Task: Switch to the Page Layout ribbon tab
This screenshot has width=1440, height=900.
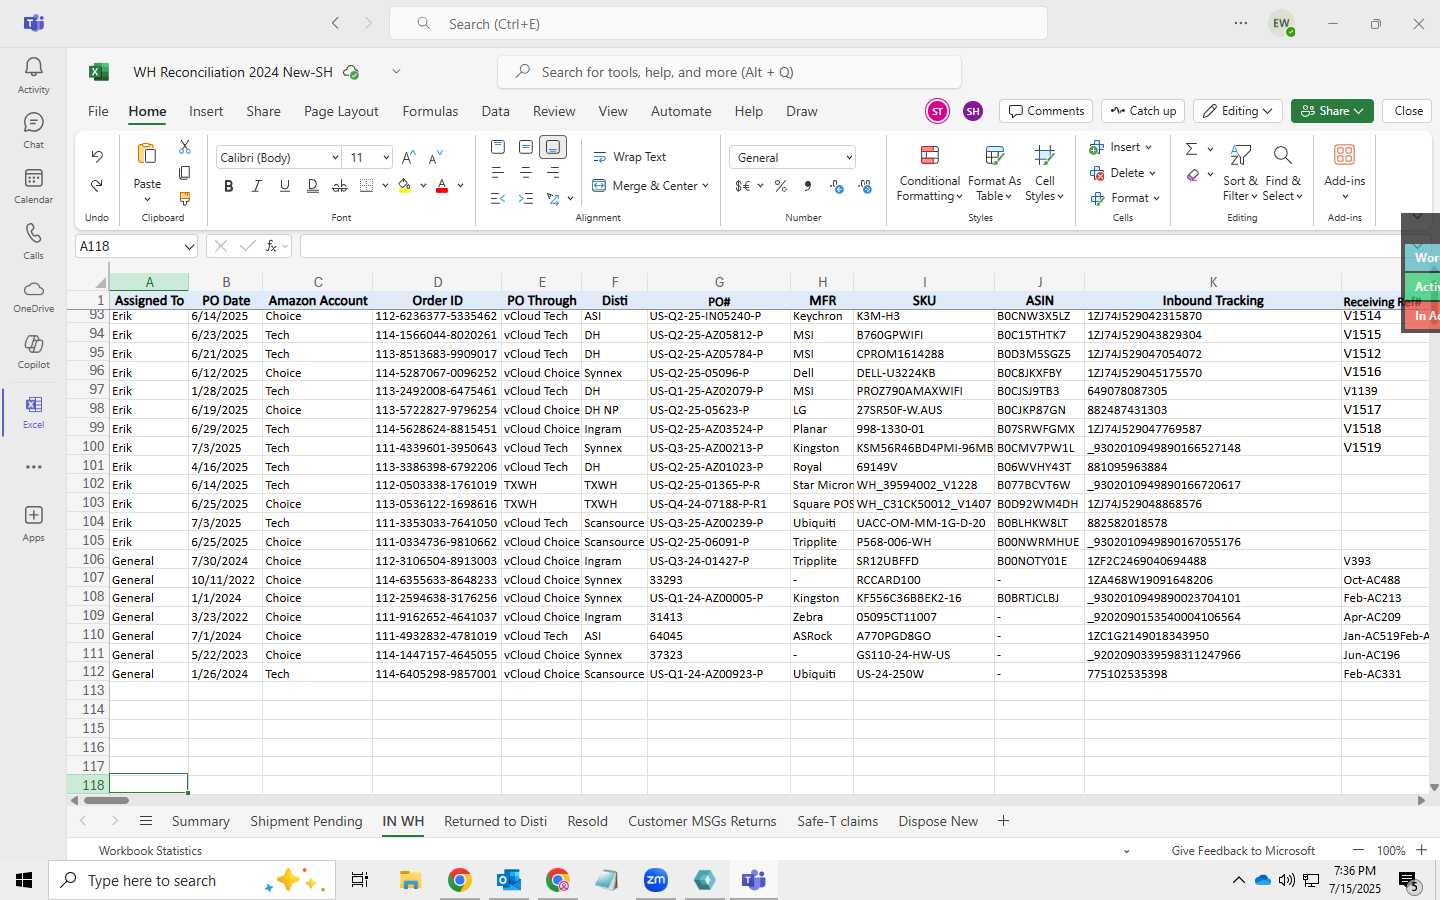Action: 341,111
